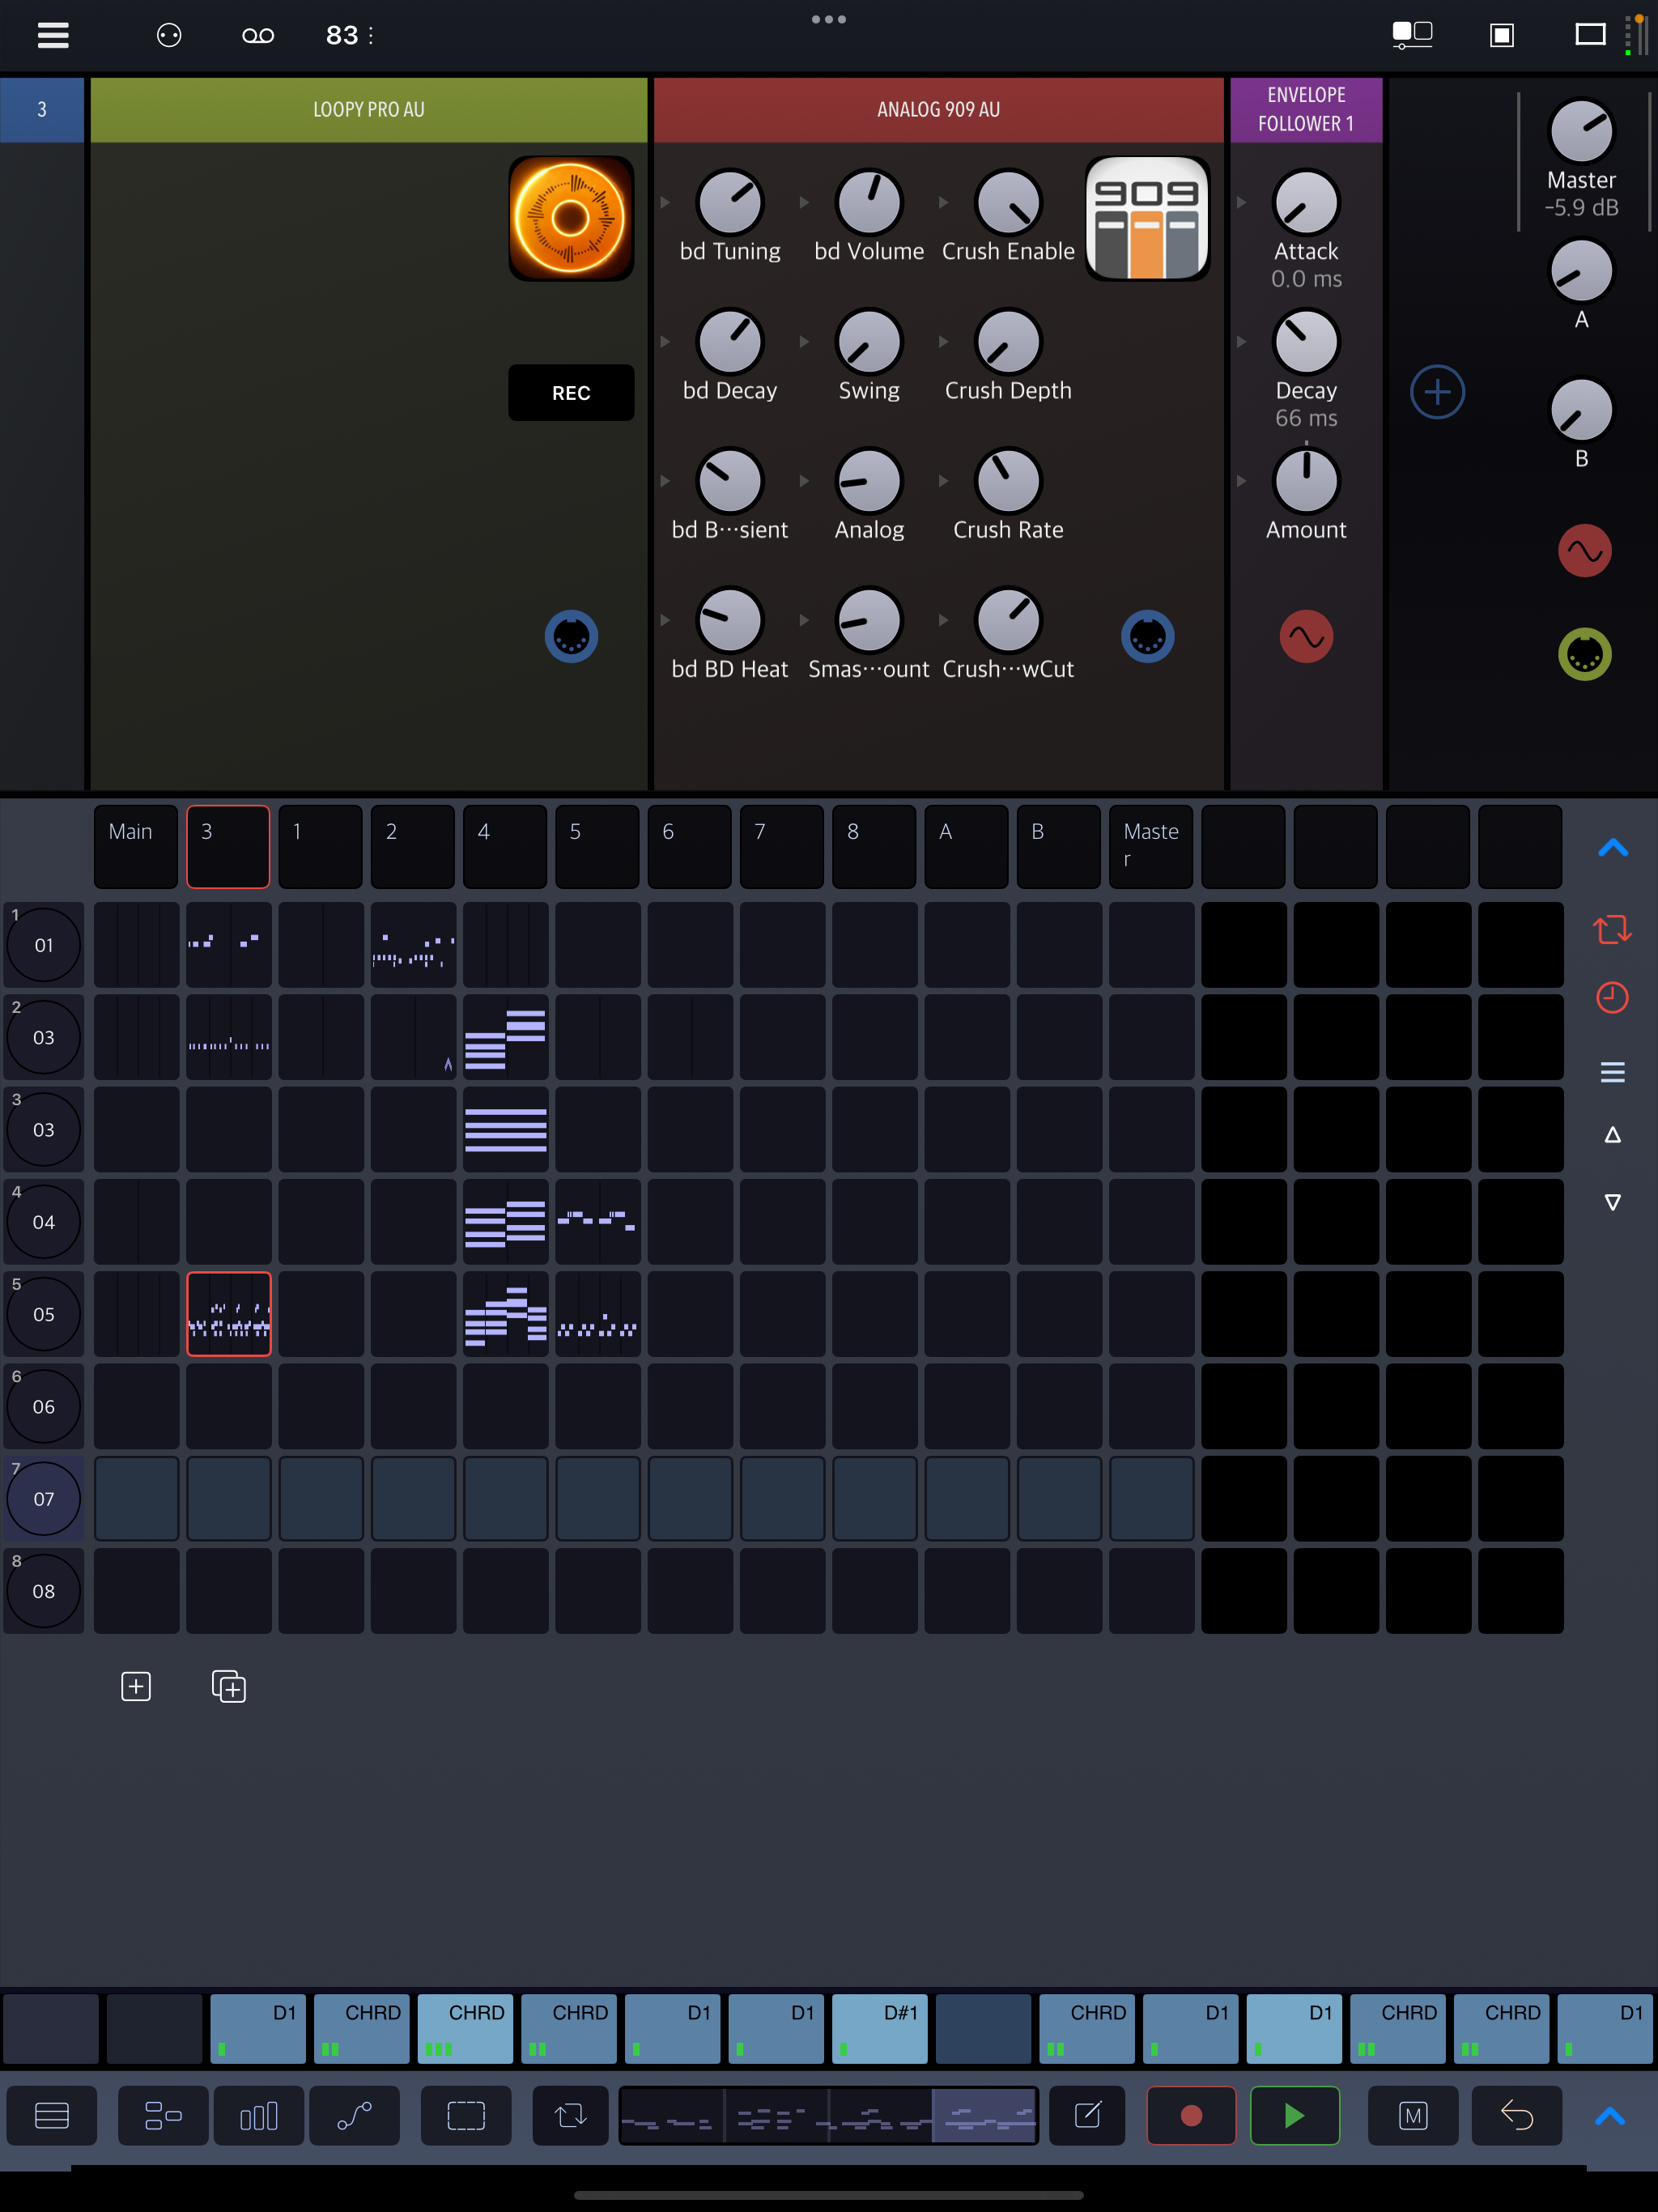This screenshot has height=2212, width=1658.
Task: Click the down triangle icon
Action: pyautogui.click(x=1612, y=1202)
